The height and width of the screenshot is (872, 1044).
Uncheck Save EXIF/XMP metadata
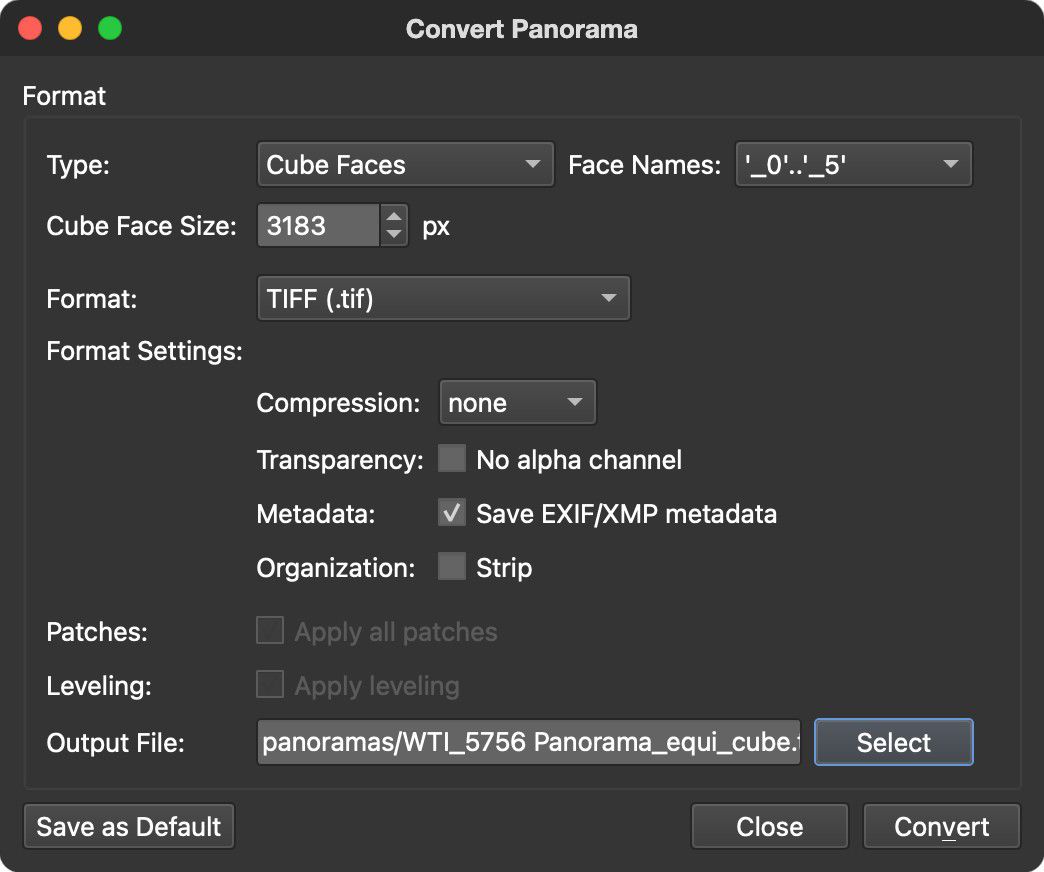[x=451, y=513]
